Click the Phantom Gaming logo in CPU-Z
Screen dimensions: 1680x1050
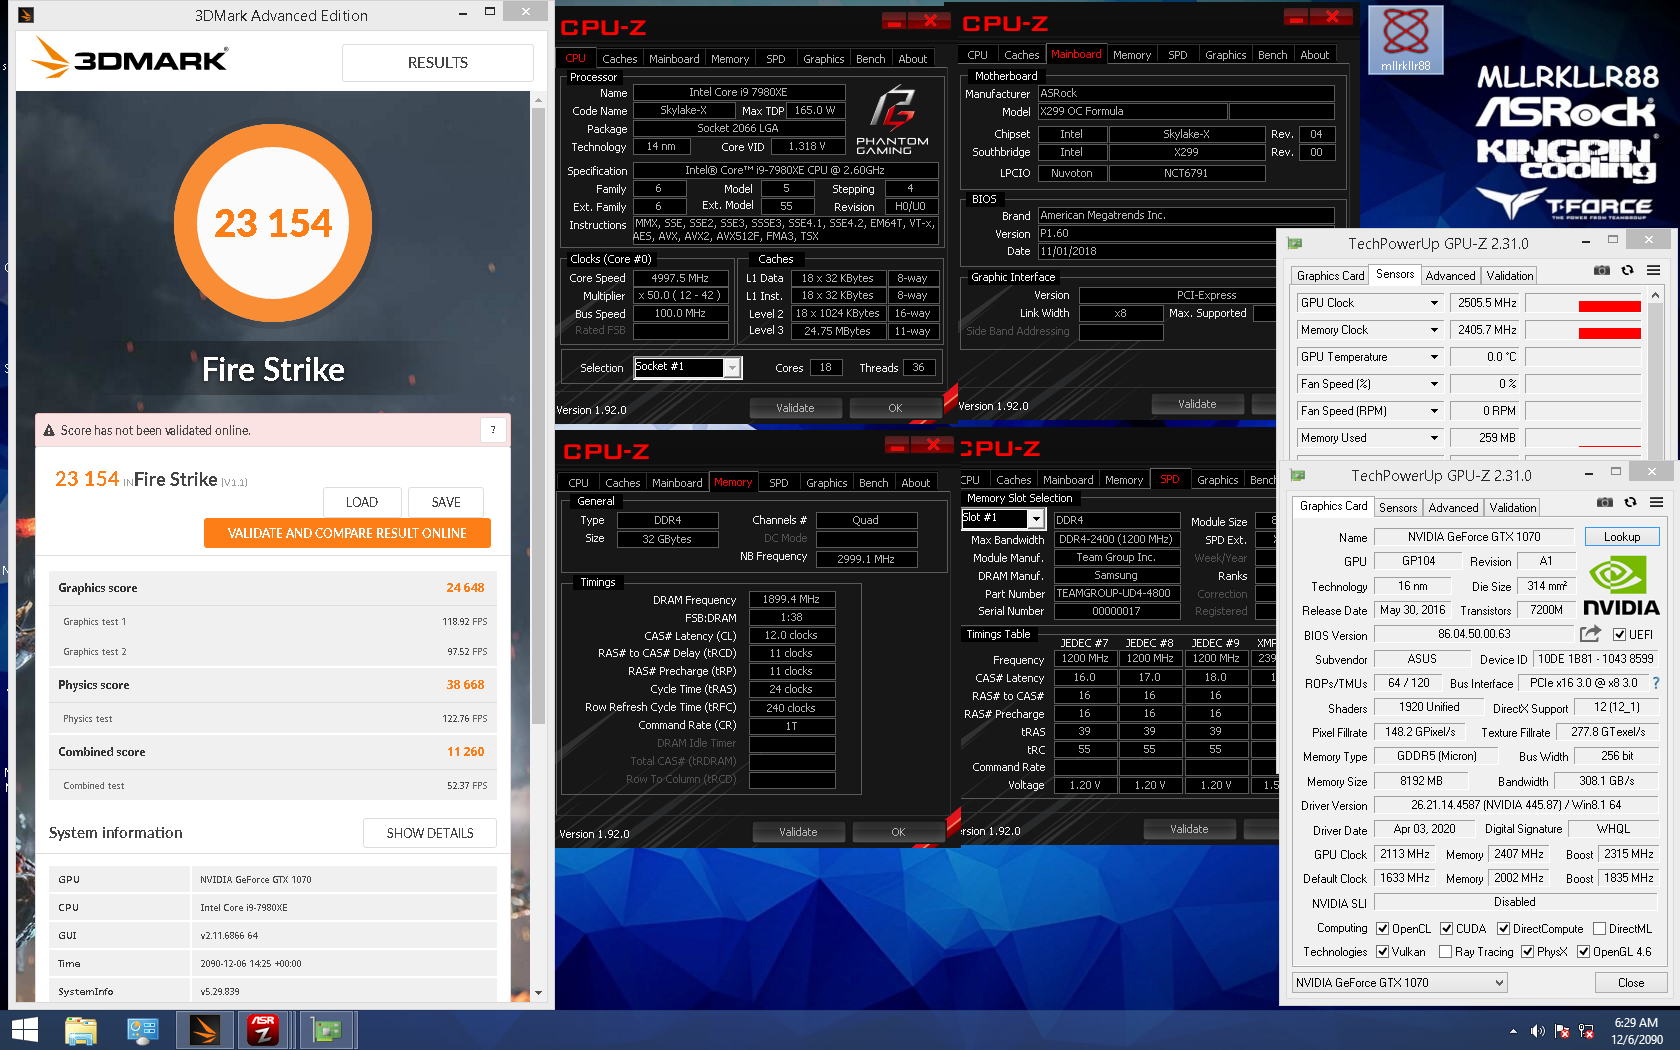click(892, 120)
